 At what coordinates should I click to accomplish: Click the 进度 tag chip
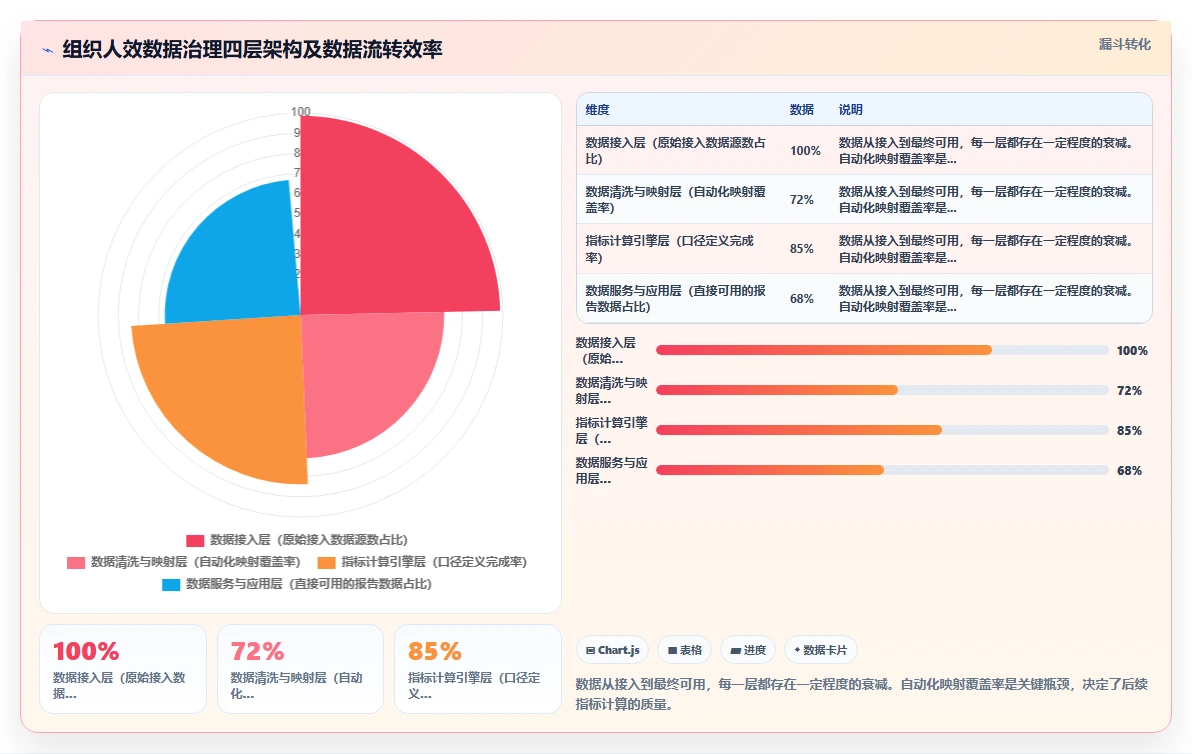click(x=748, y=650)
